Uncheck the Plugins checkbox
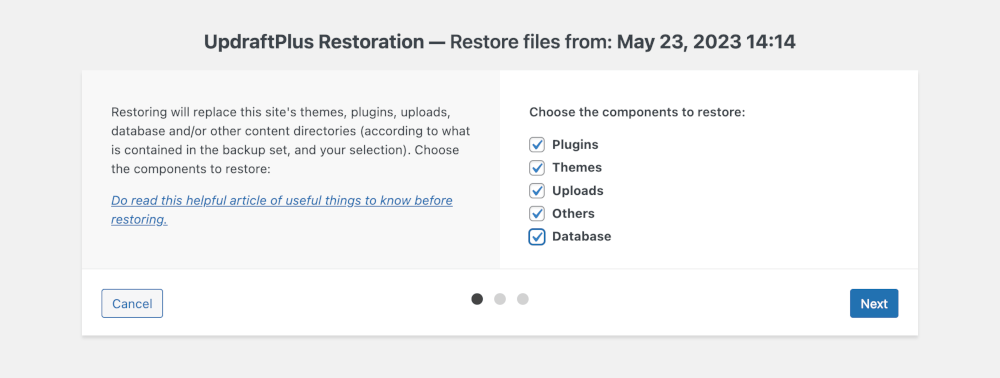 (537, 145)
